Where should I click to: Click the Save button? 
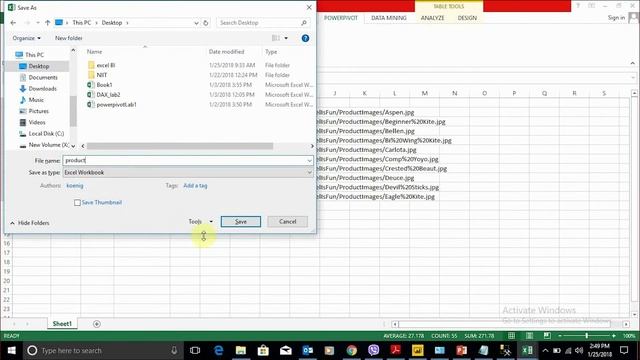pos(241,221)
